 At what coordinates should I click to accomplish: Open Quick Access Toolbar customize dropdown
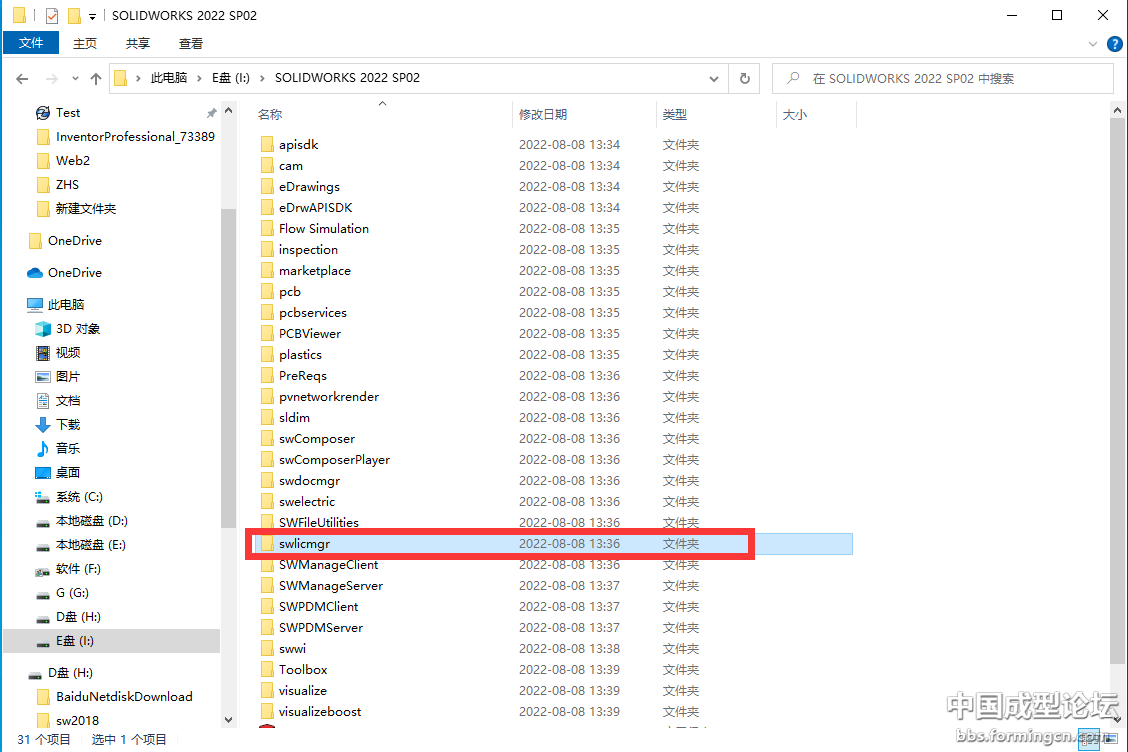tap(93, 16)
